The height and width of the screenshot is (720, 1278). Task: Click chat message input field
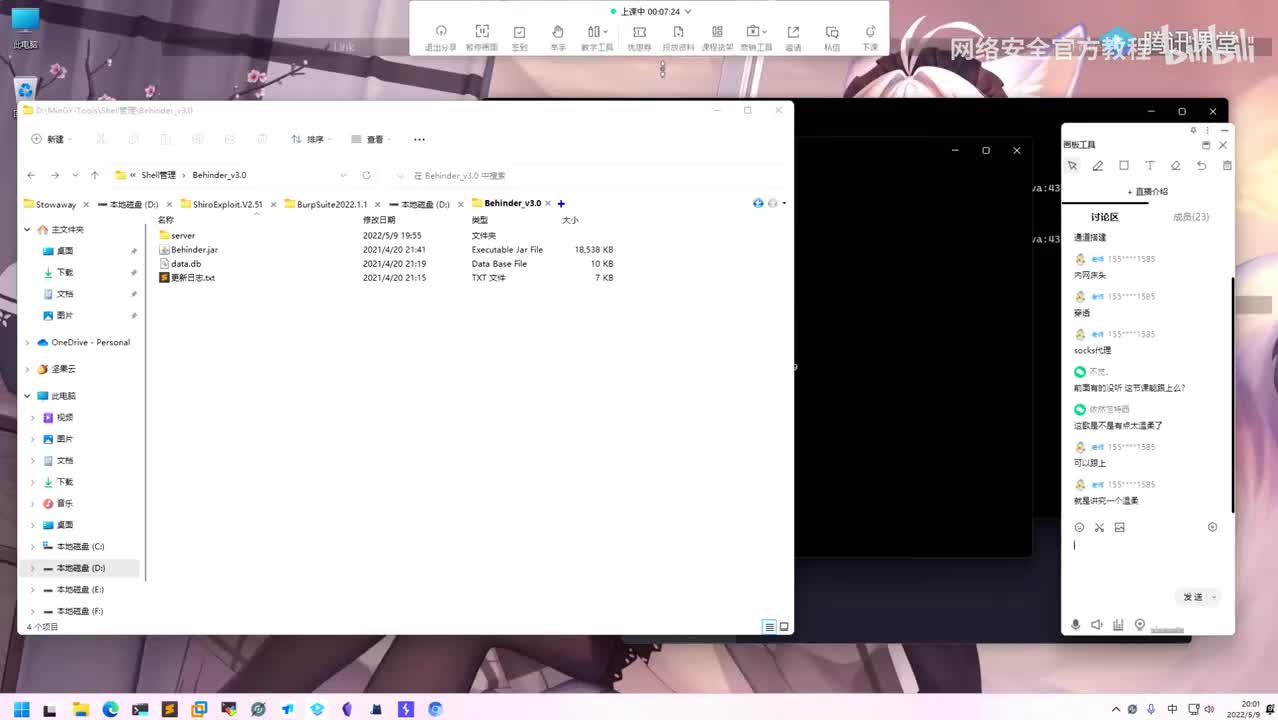point(1147,560)
